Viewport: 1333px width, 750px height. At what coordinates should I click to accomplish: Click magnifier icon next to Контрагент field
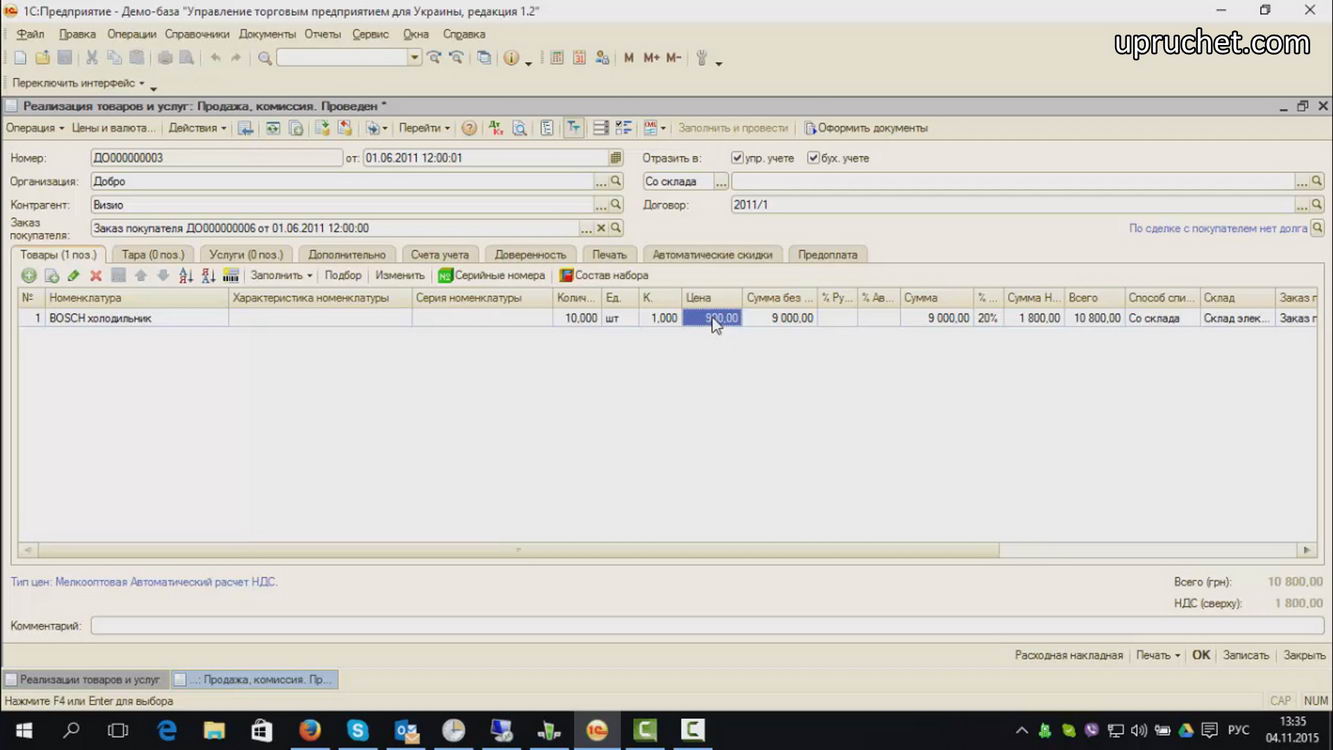tap(616, 204)
